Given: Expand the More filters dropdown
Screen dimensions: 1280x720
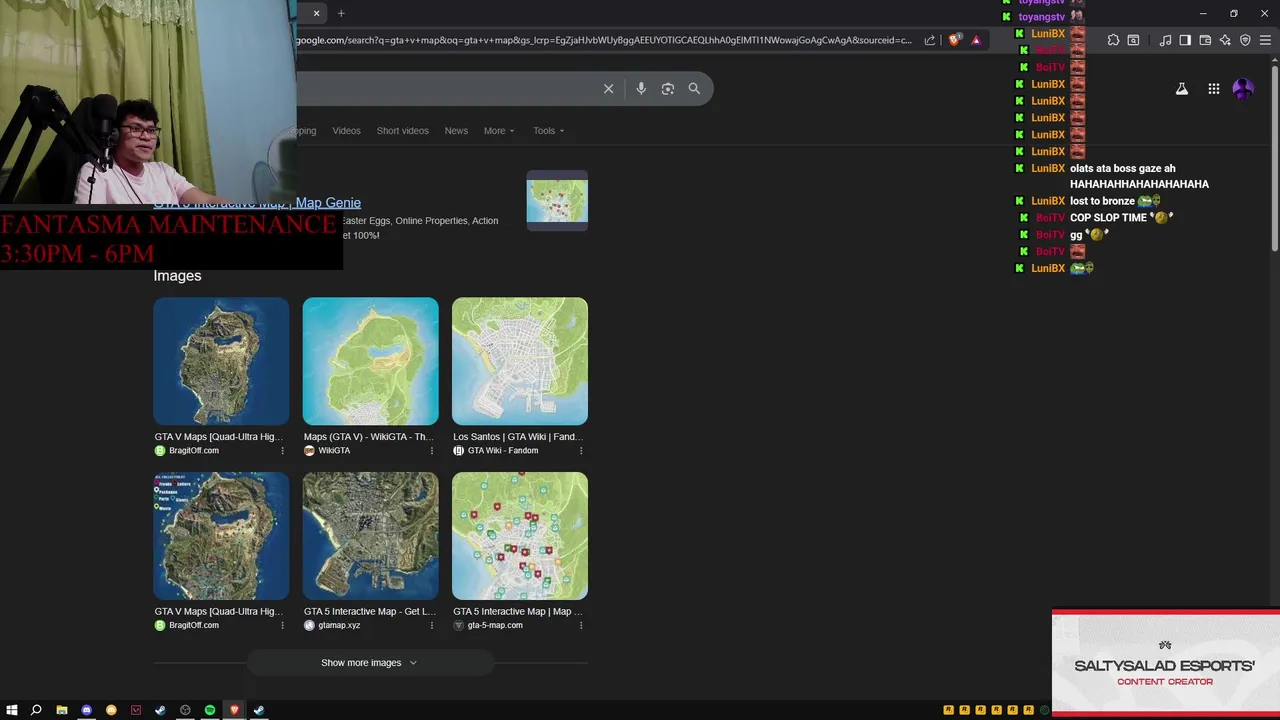Looking at the screenshot, I should [x=499, y=131].
